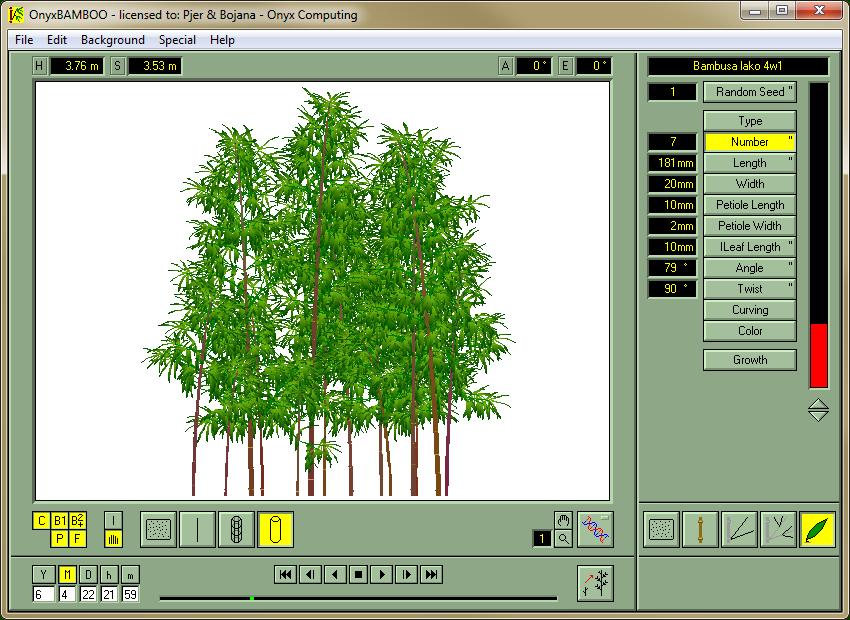850x620 pixels.
Task: Click the Random Seed button
Action: [x=750, y=92]
